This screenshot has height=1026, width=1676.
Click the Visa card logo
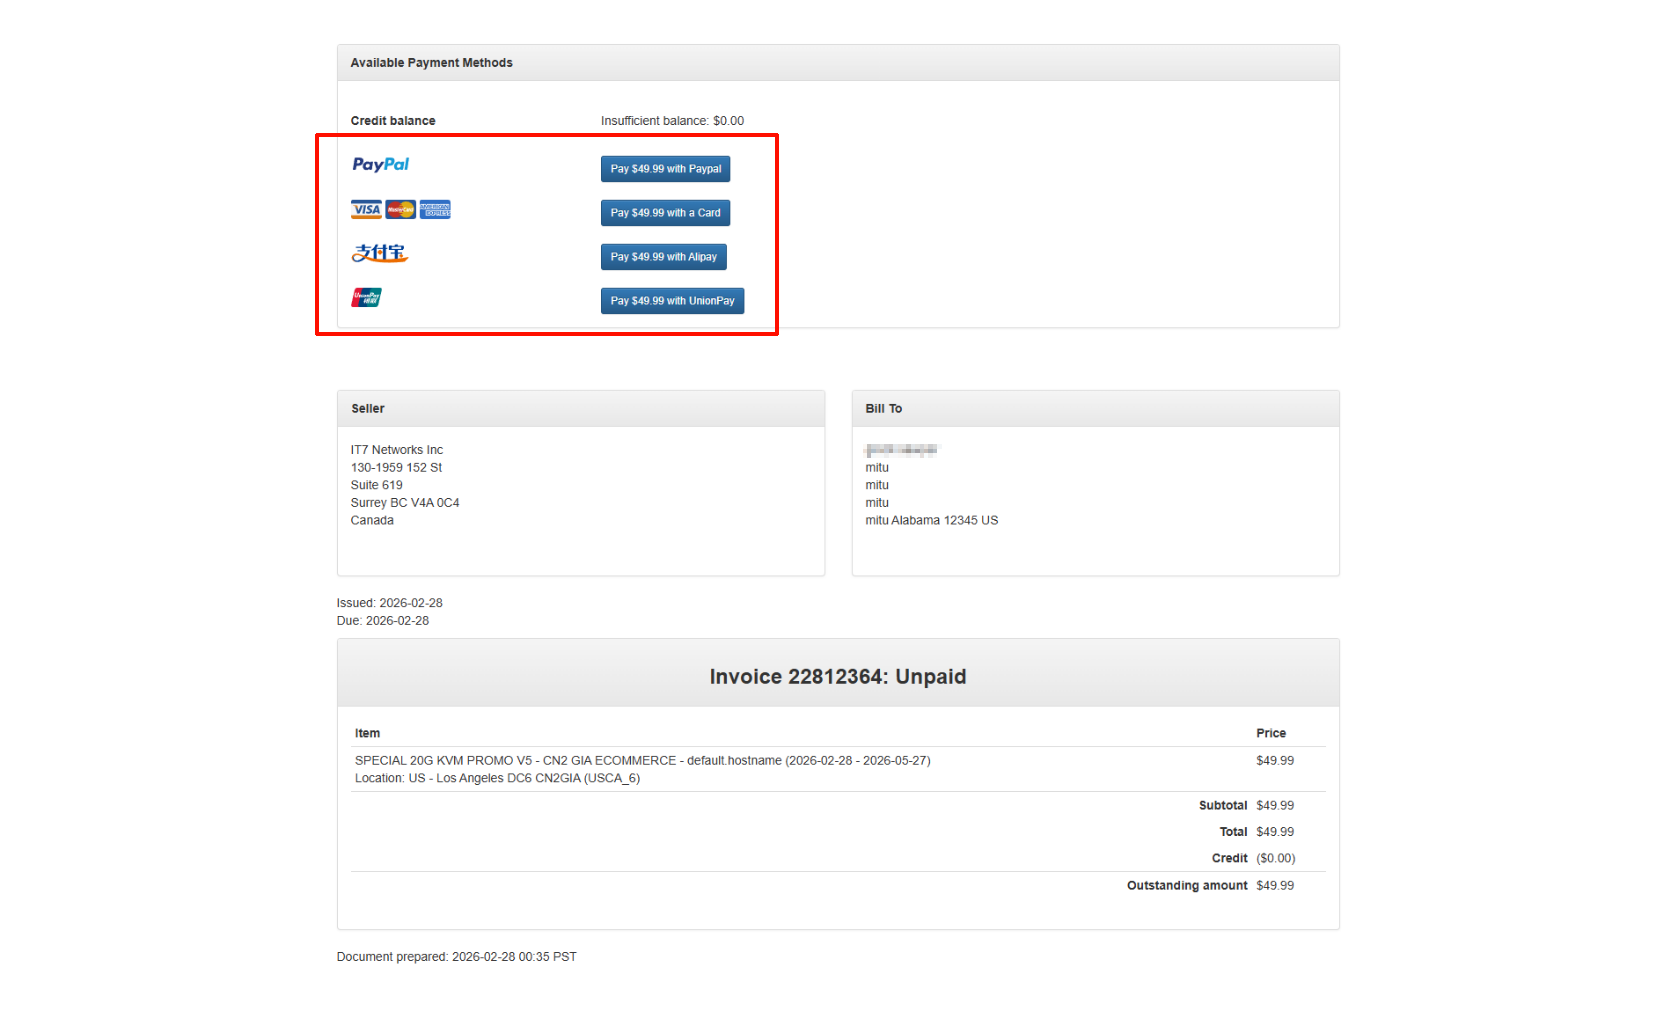[366, 209]
